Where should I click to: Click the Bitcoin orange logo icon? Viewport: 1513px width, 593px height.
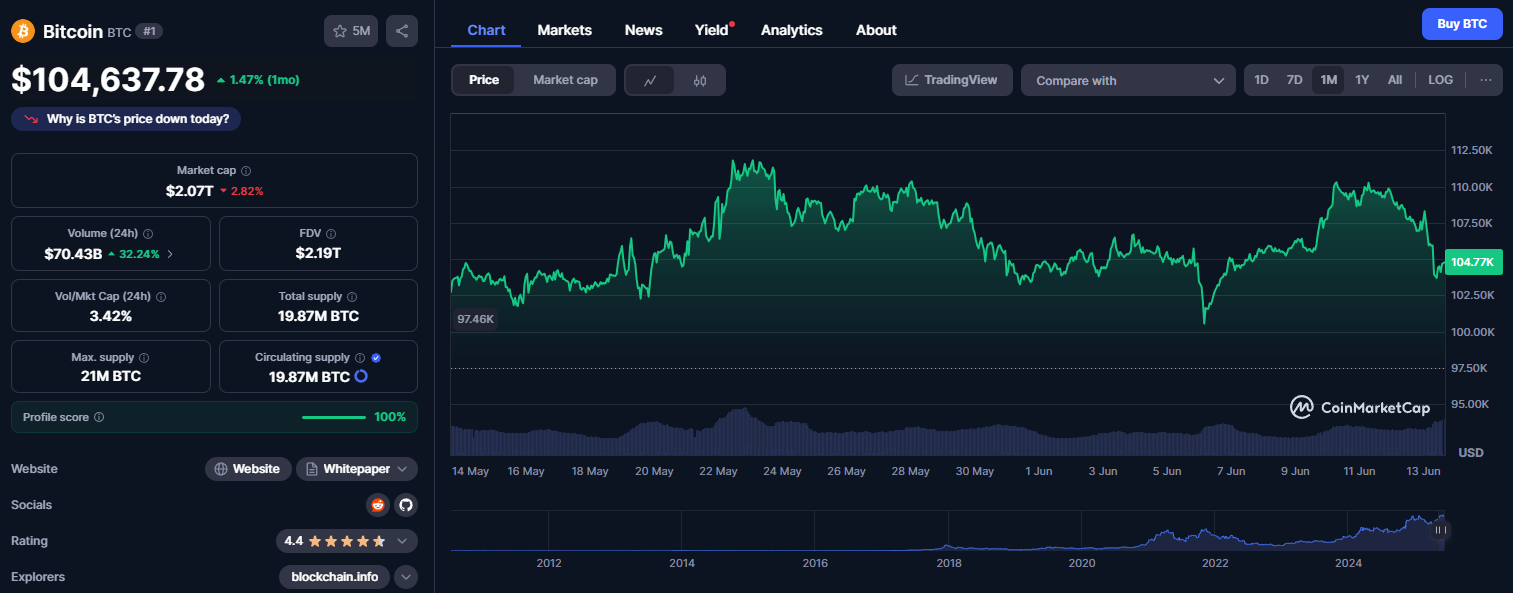pos(23,31)
